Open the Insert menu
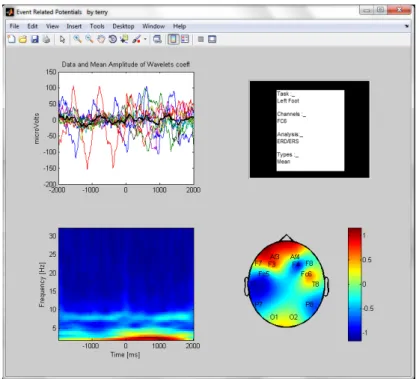 pyautogui.click(x=74, y=26)
